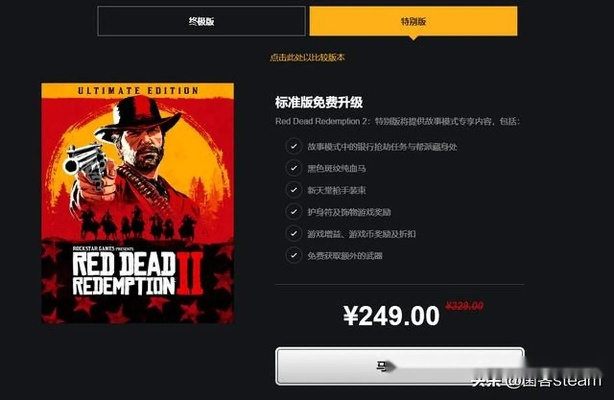Click the ¥249.00 discounted price
The image size is (614, 400).
point(391,316)
